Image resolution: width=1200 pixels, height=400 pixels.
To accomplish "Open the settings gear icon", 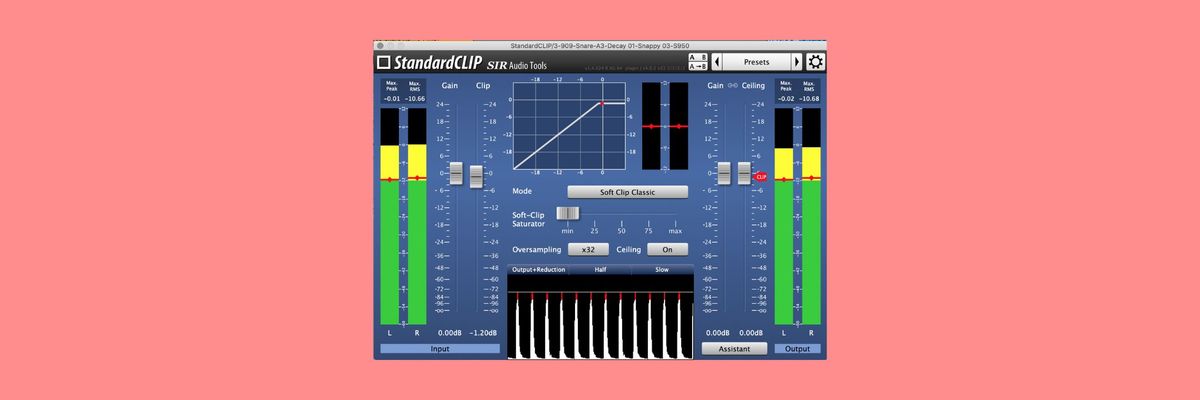I will (x=816, y=62).
